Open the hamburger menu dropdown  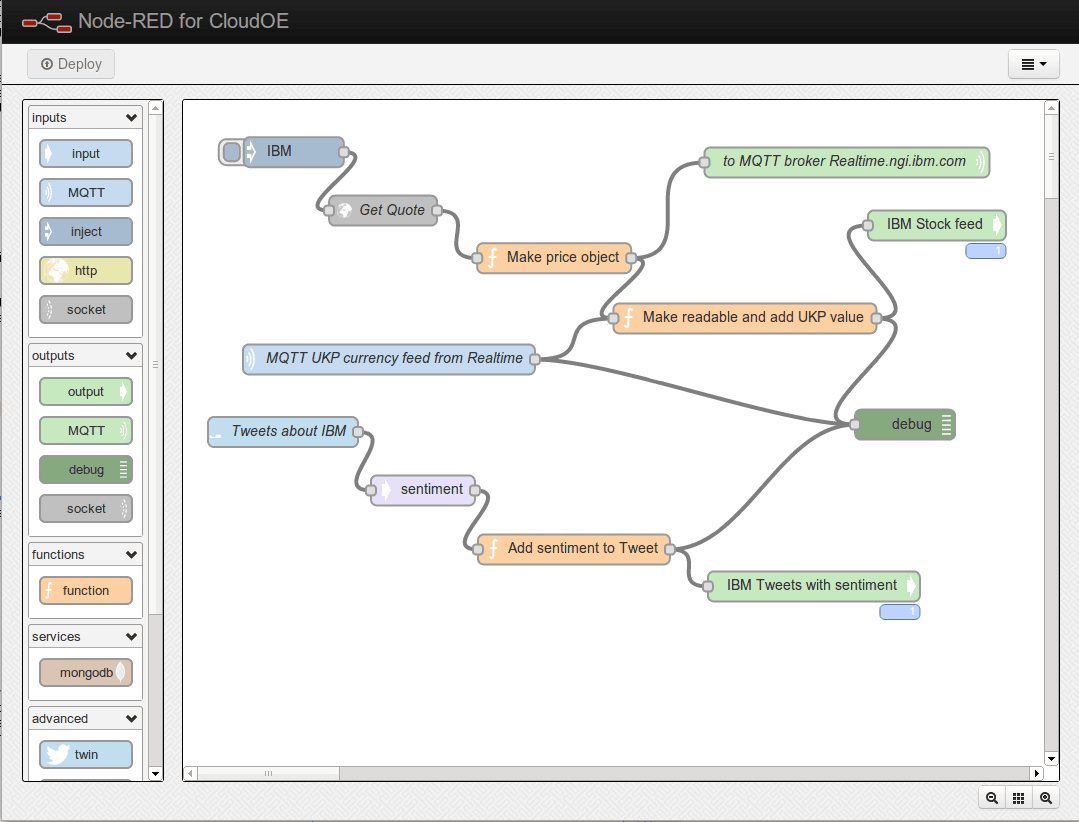(x=1033, y=64)
